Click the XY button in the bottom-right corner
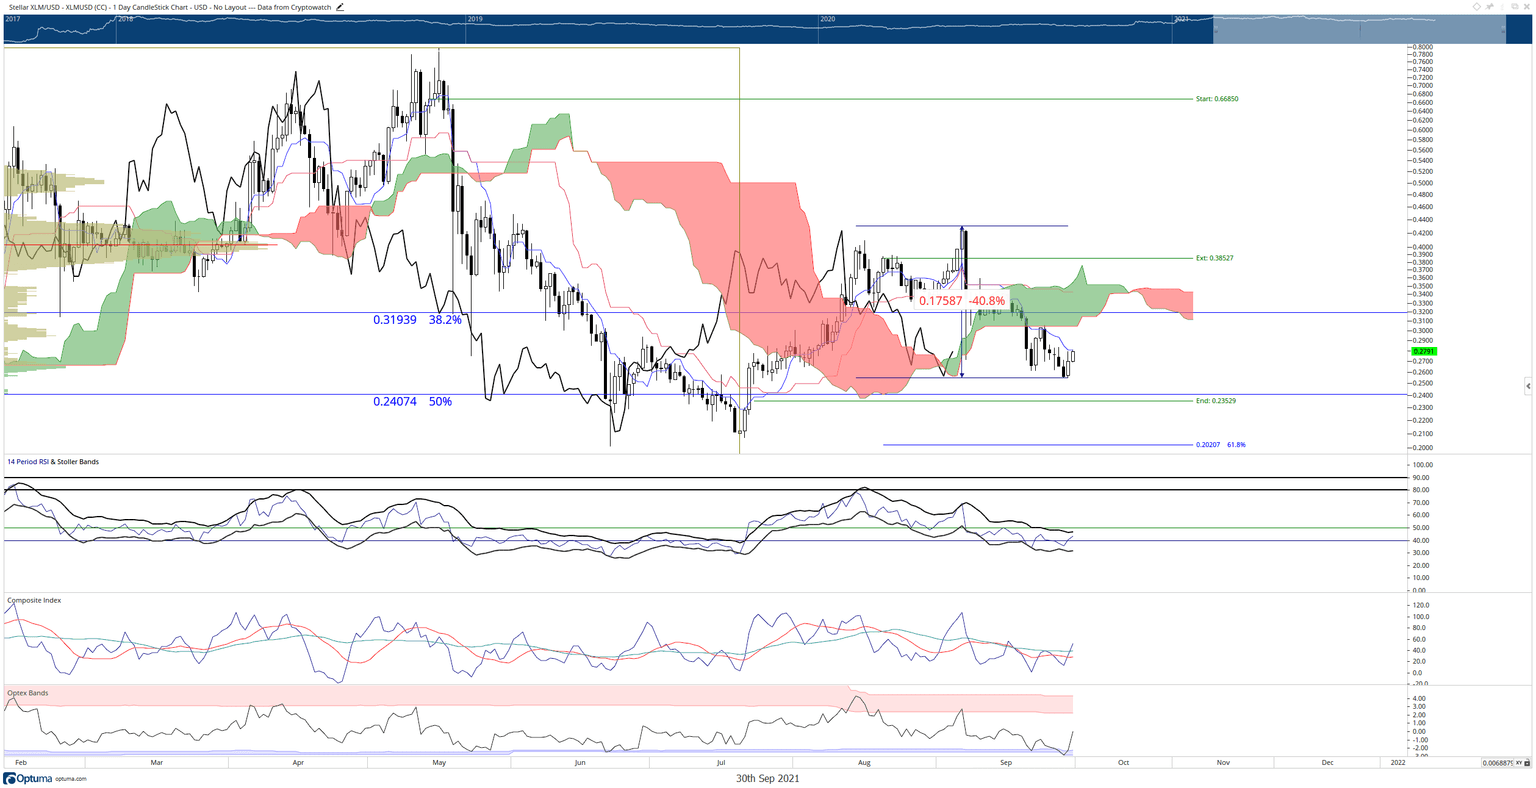 1518,763
